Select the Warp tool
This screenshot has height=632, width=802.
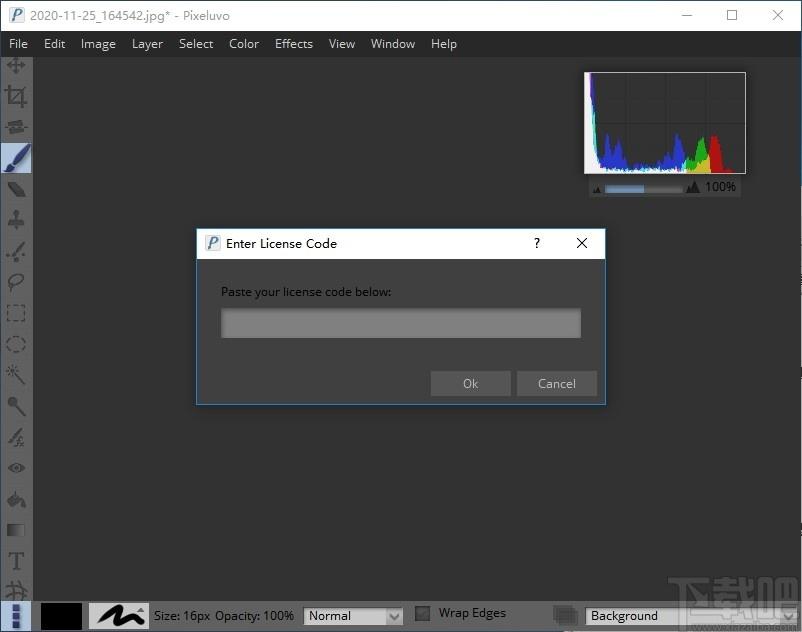click(16, 591)
